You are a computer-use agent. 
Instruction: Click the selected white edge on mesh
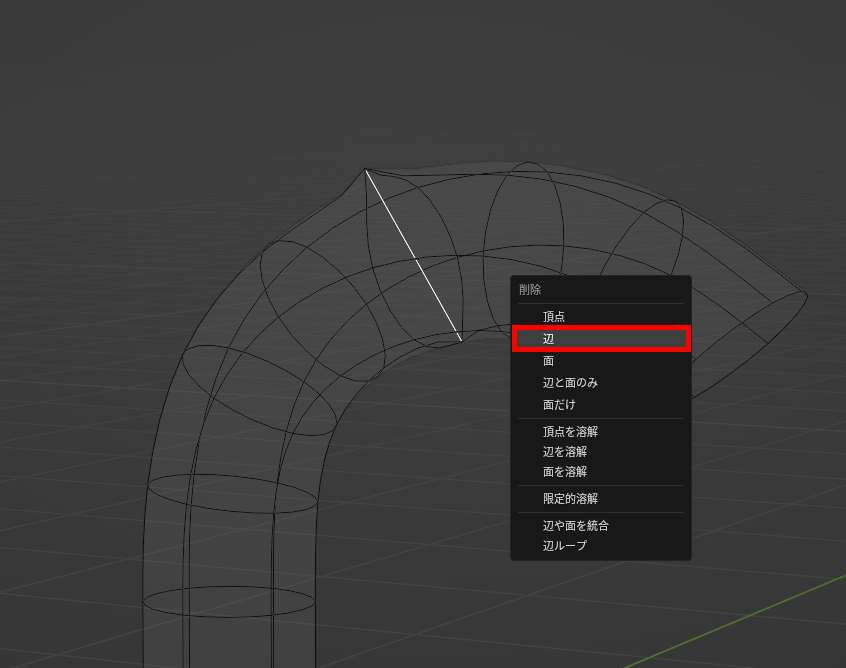point(413,255)
